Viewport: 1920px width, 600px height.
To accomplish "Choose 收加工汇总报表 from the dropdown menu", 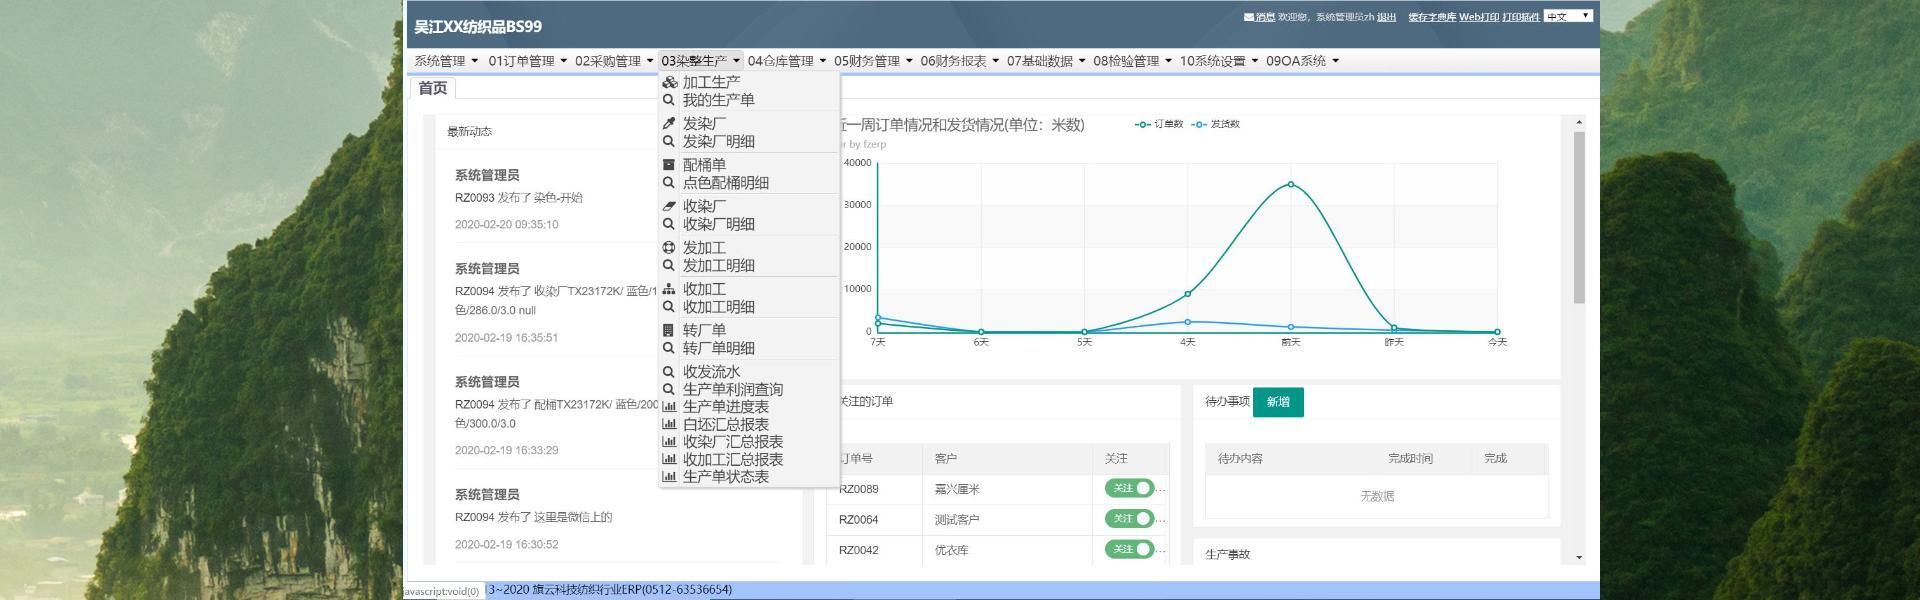I will 733,460.
